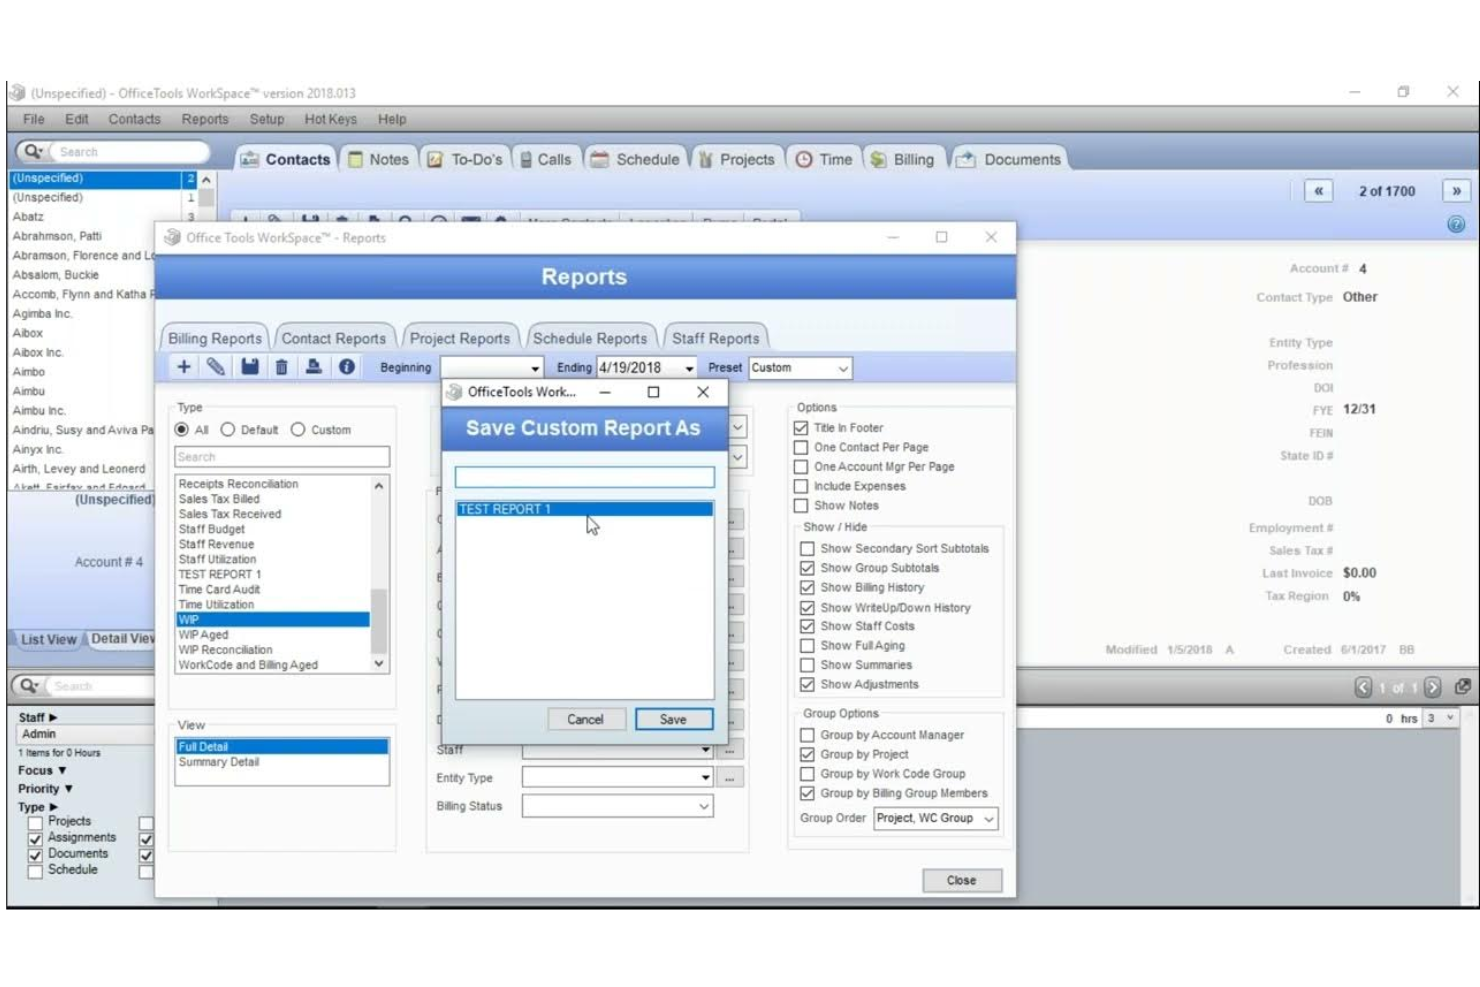Click the blue help question icon

pyautogui.click(x=1456, y=224)
